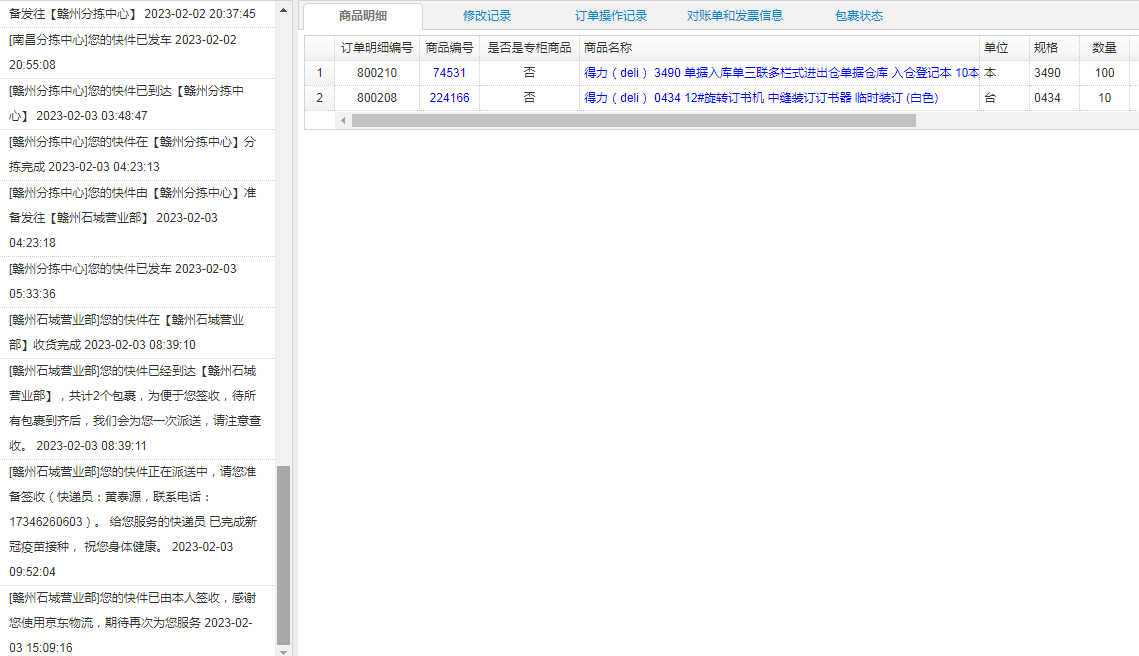Click the quantity cell 10
The height and width of the screenshot is (656, 1139).
coord(1104,97)
